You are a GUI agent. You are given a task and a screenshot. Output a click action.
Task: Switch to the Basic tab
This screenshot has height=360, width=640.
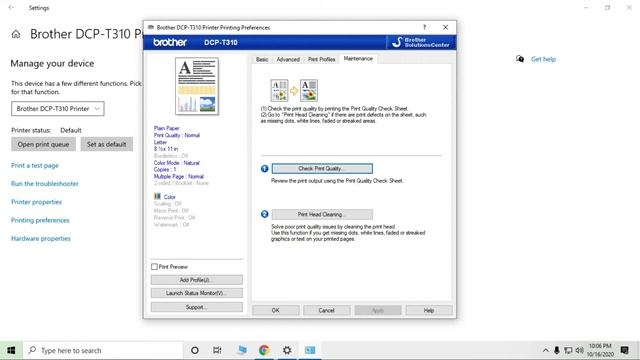[262, 59]
